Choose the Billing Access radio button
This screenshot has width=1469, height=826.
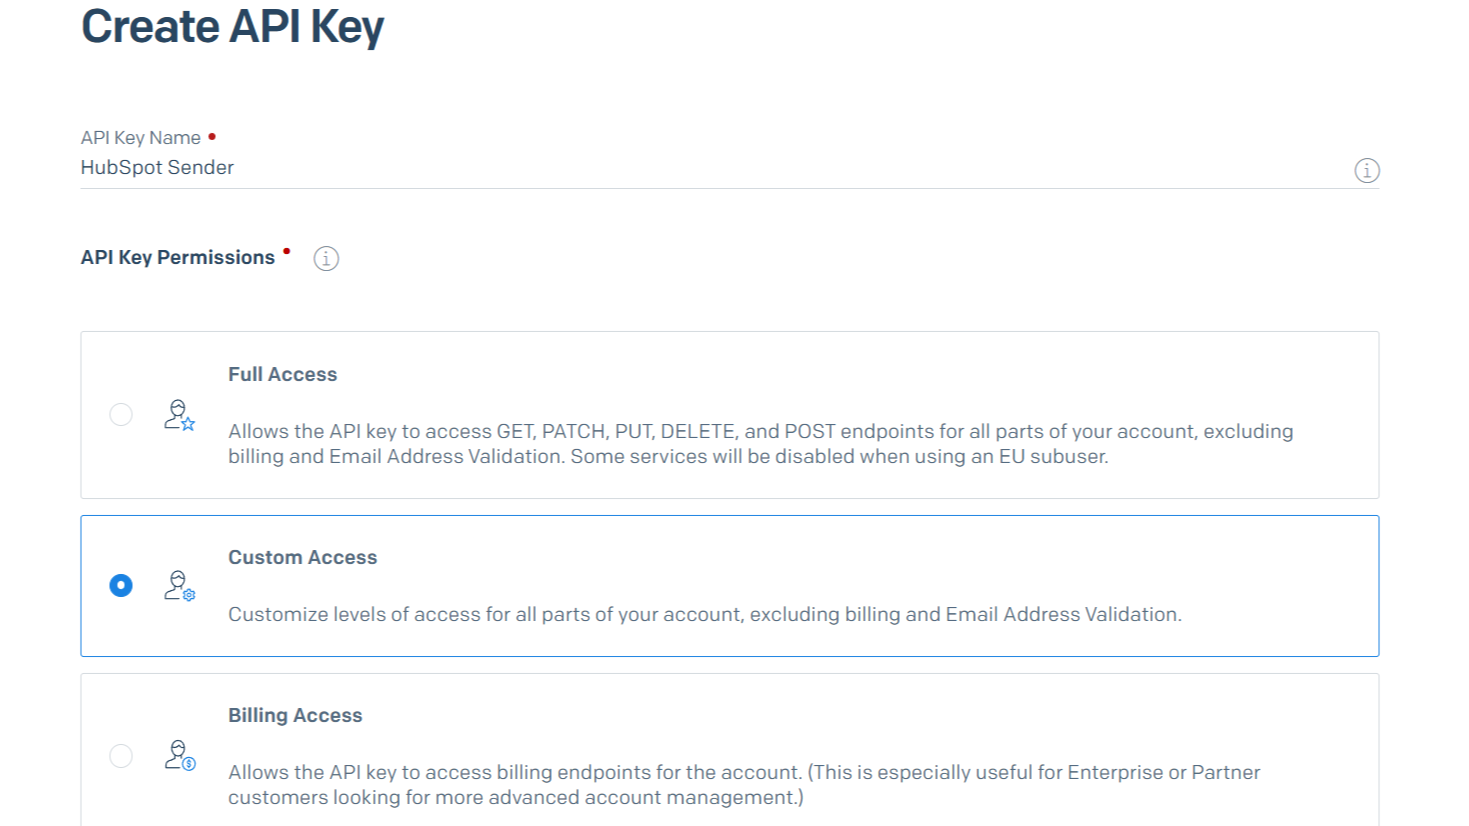(121, 756)
